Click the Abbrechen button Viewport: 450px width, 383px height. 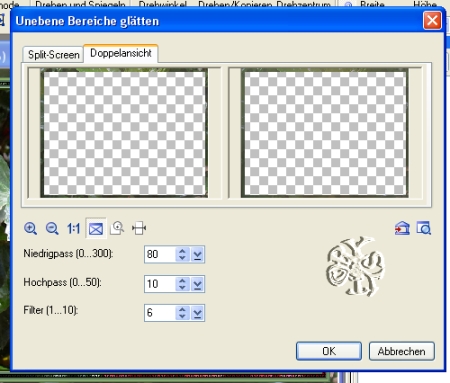(402, 351)
